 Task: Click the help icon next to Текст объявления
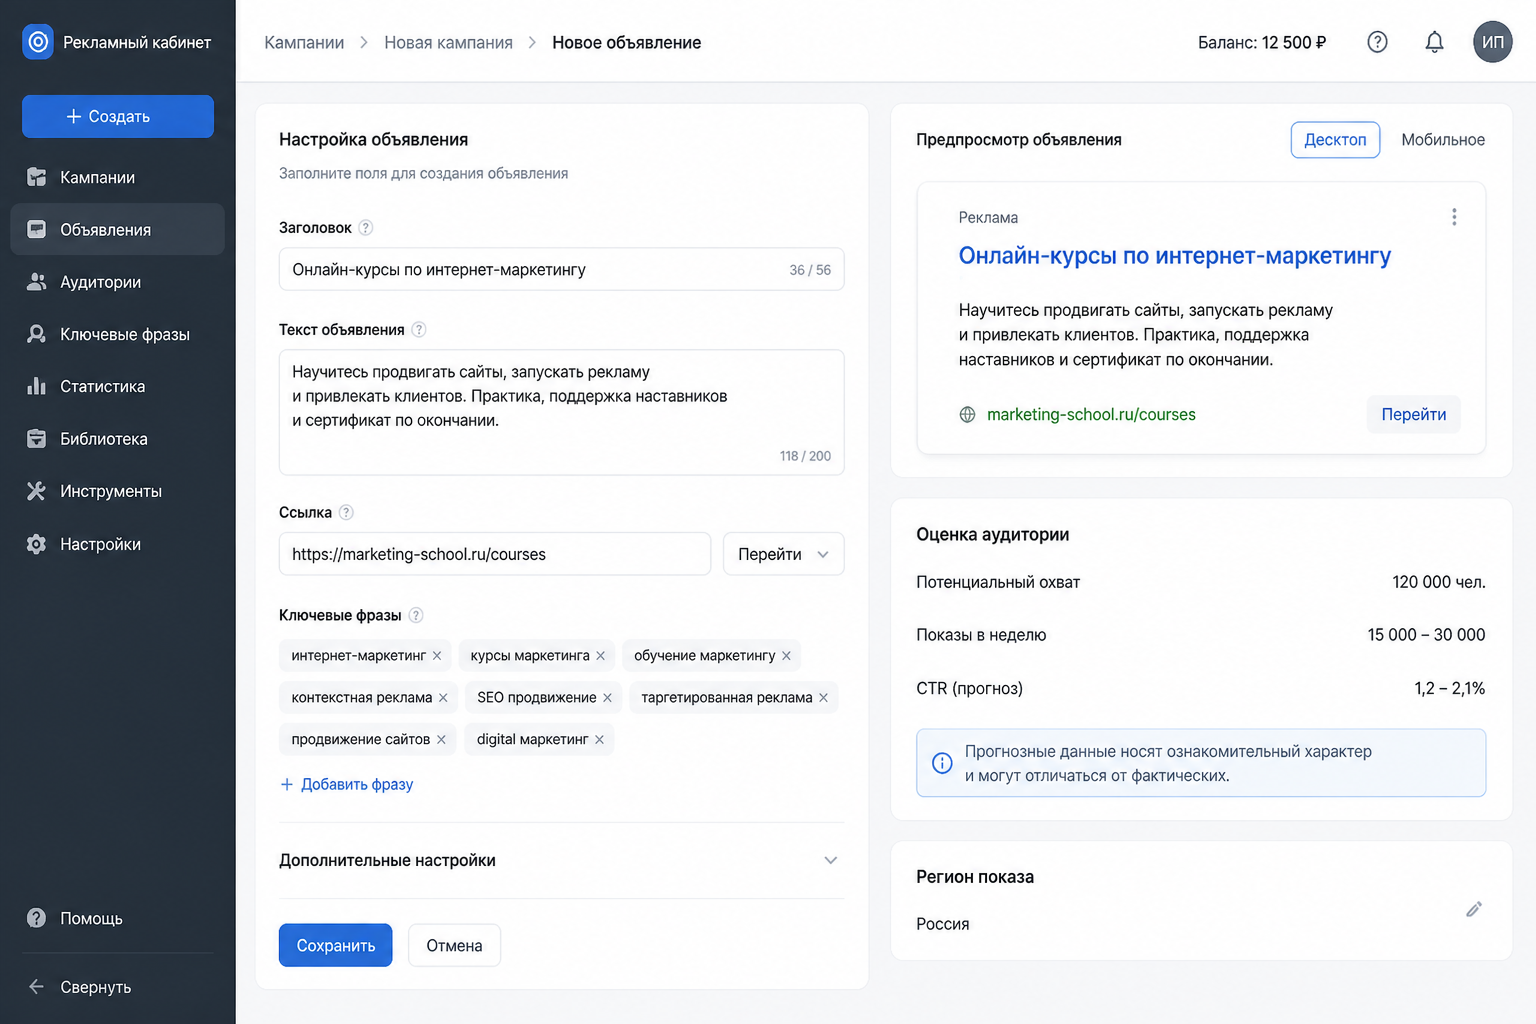pos(419,330)
